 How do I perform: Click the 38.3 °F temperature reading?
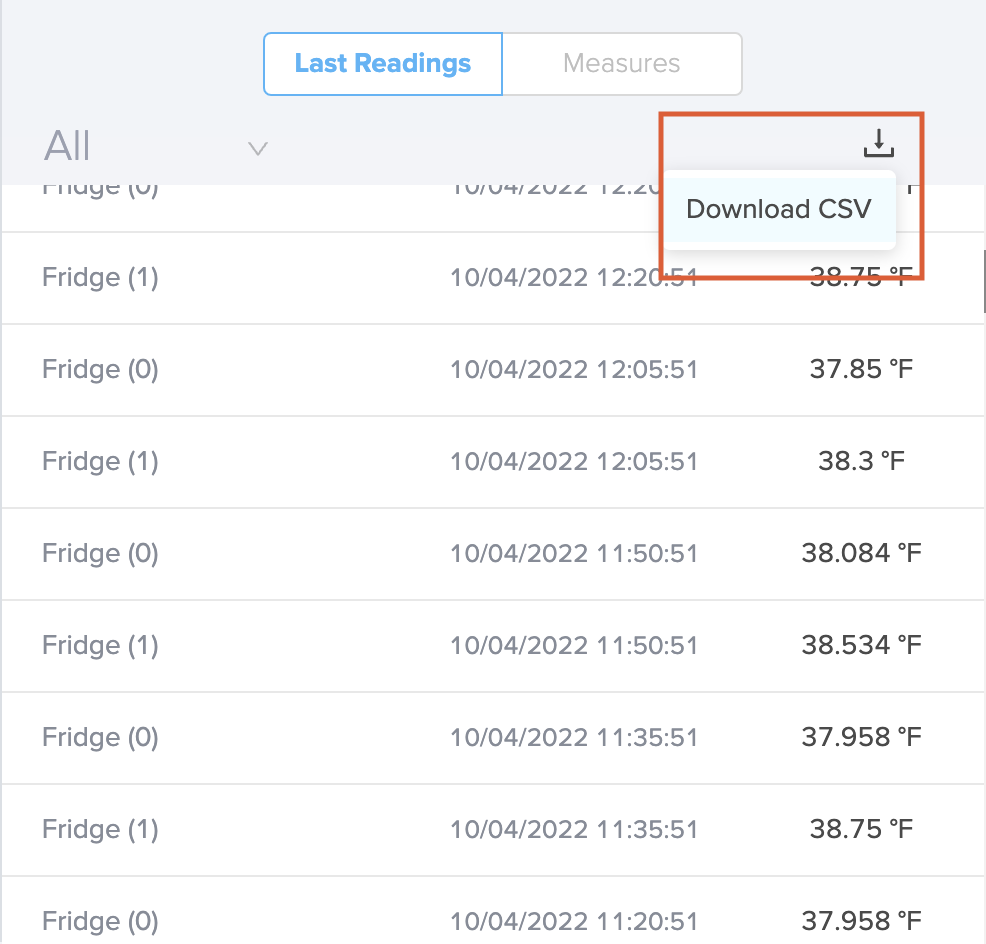pyautogui.click(x=861, y=461)
